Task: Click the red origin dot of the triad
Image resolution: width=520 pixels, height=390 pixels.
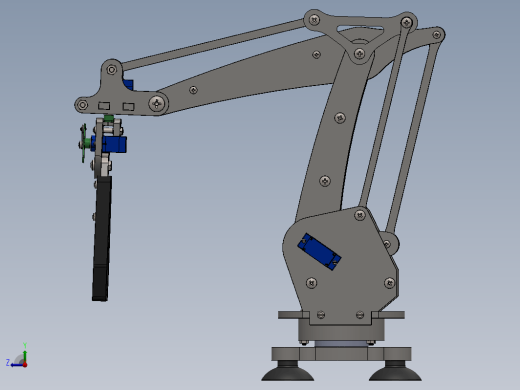Action: pos(25,365)
